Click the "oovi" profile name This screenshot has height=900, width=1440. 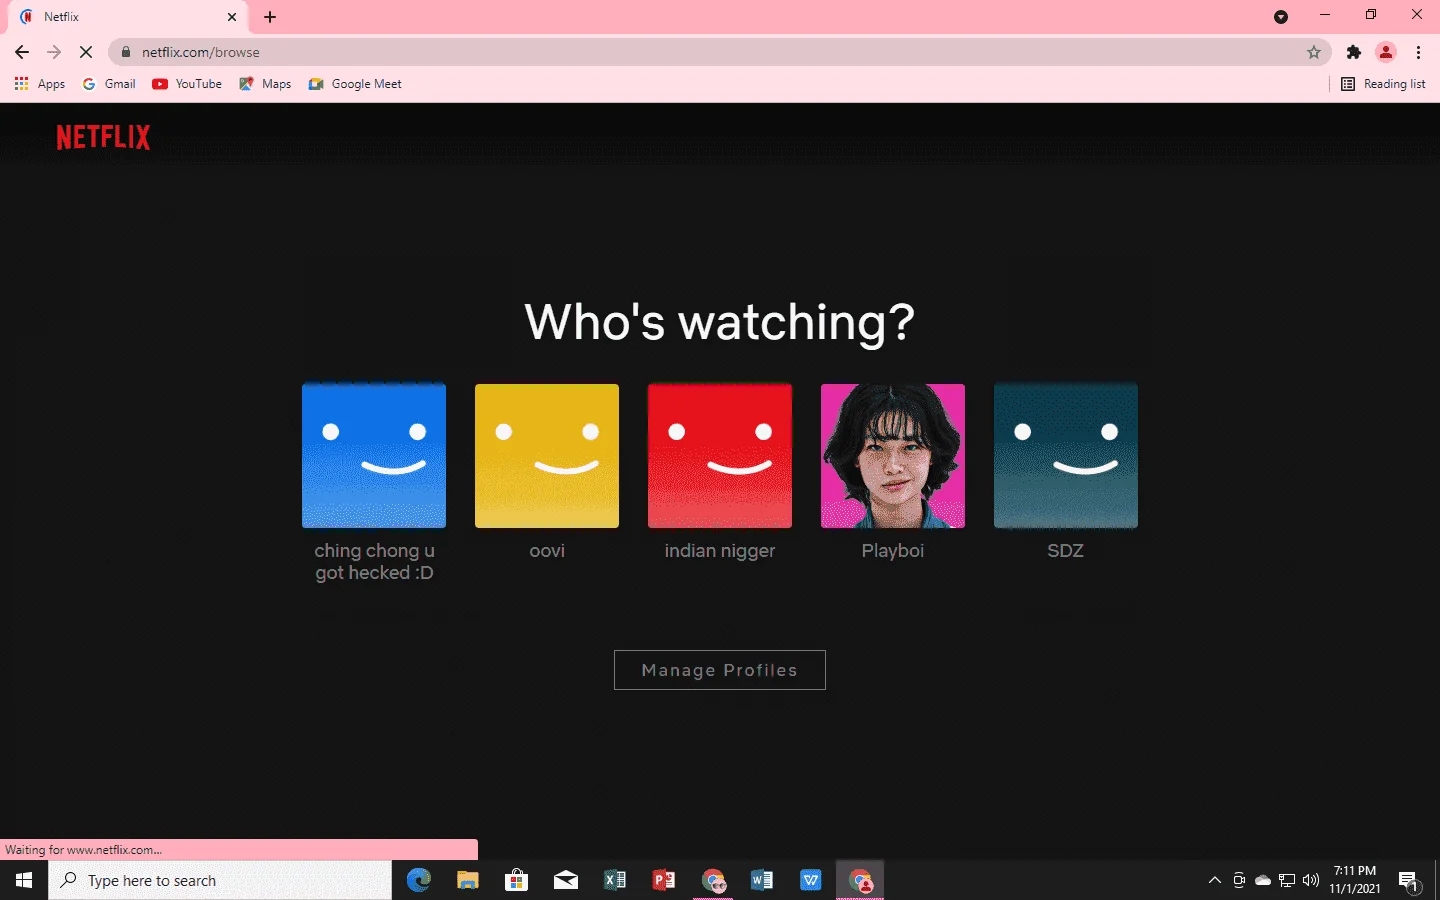pos(547,551)
